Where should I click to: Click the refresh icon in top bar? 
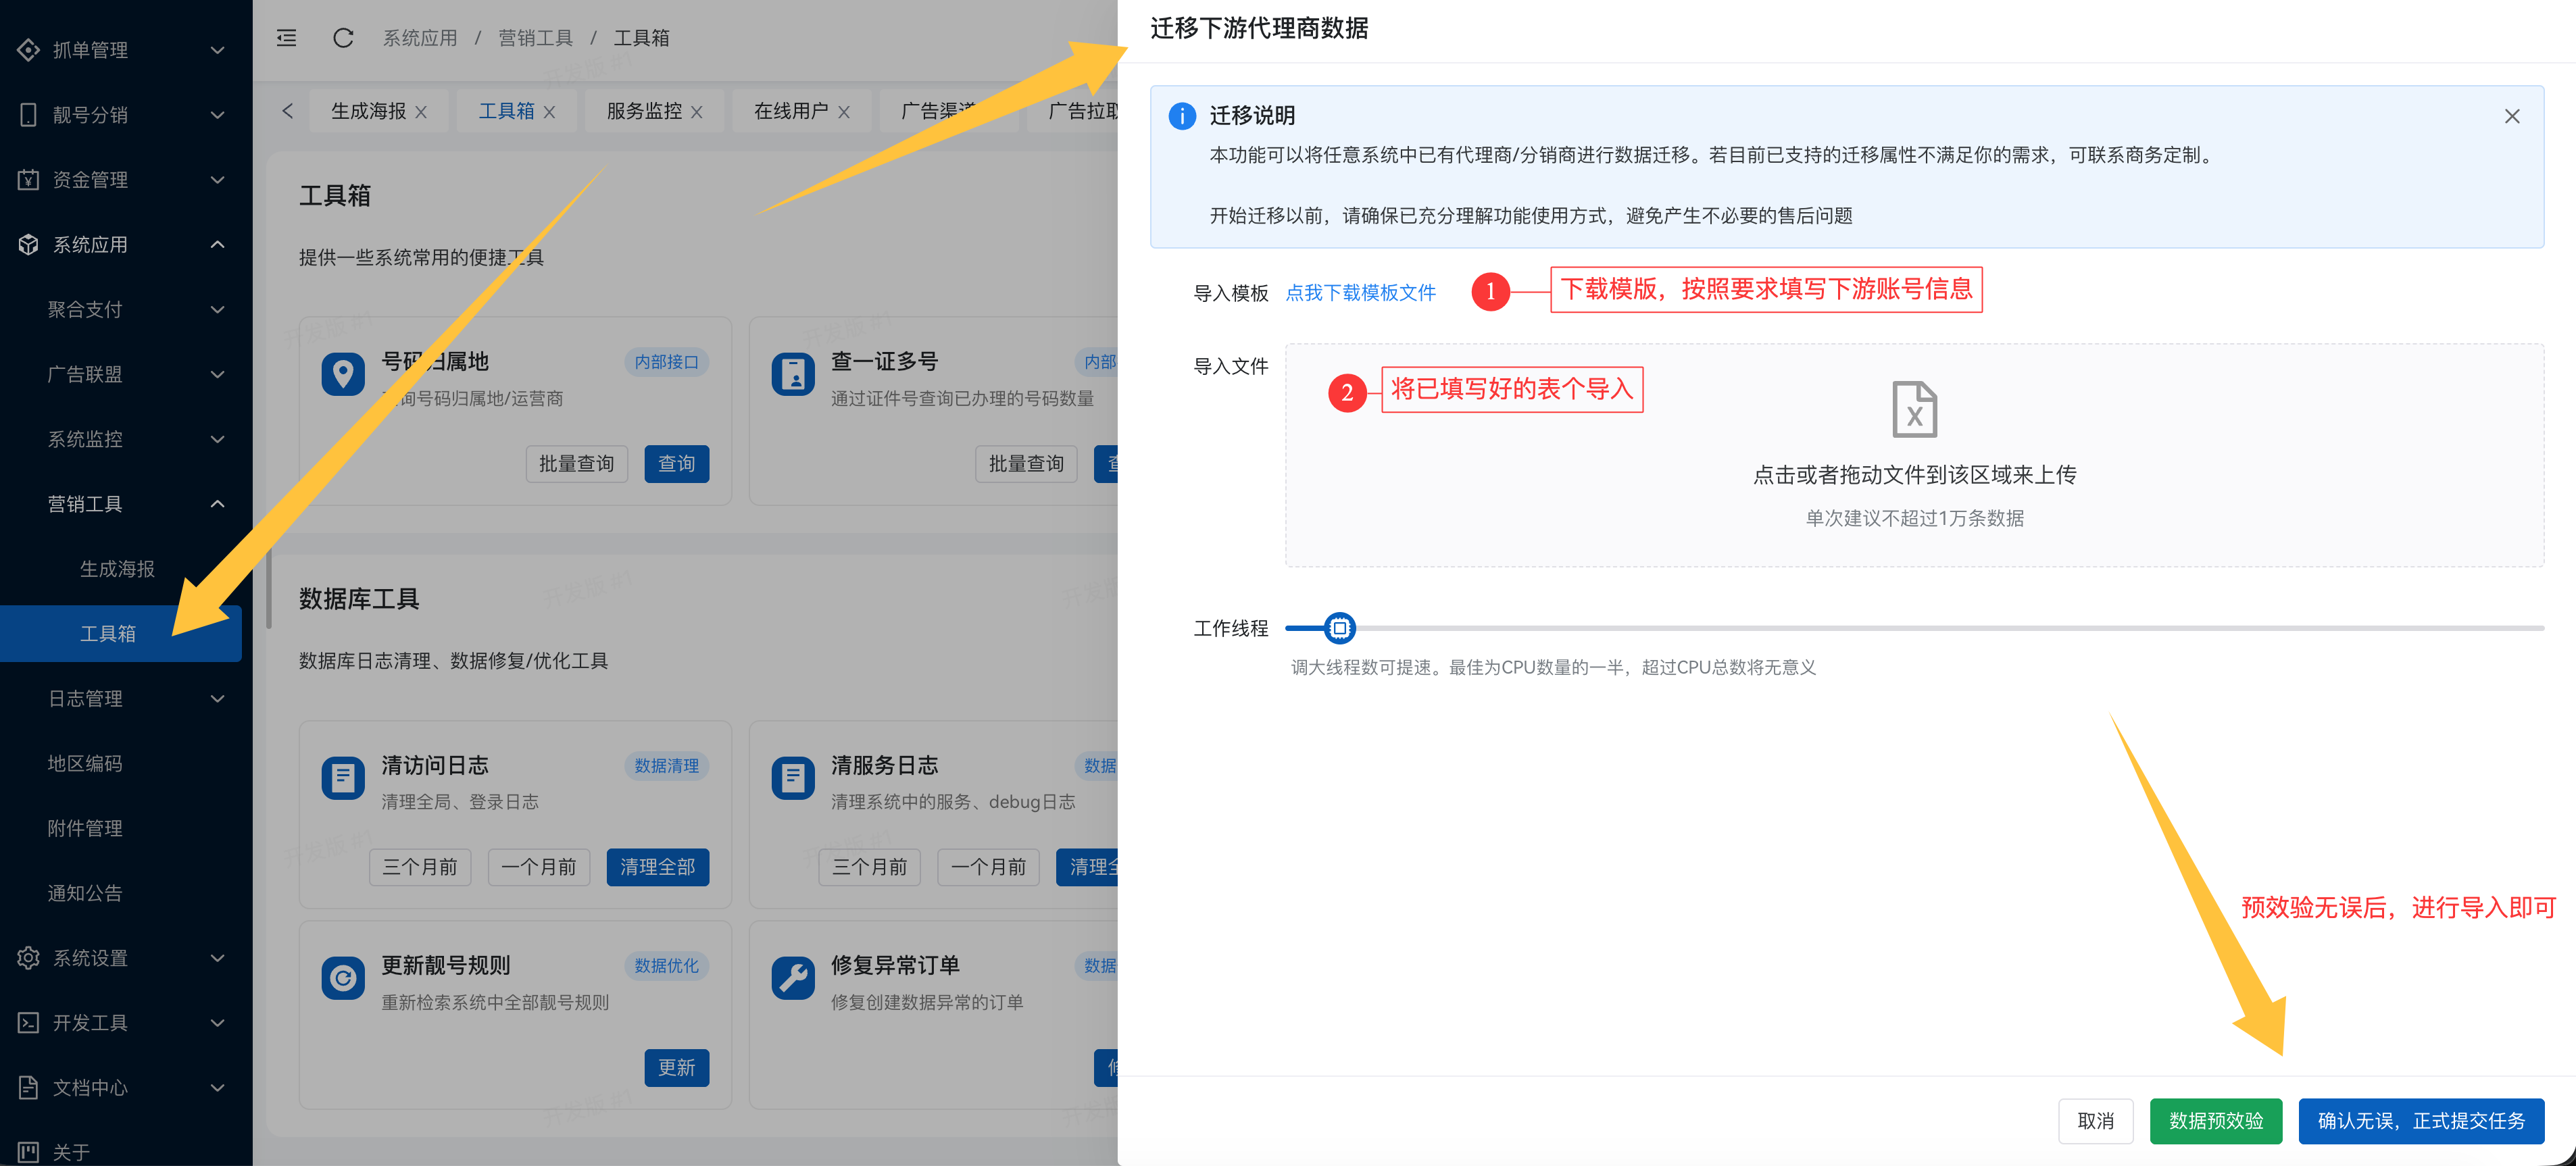[343, 38]
